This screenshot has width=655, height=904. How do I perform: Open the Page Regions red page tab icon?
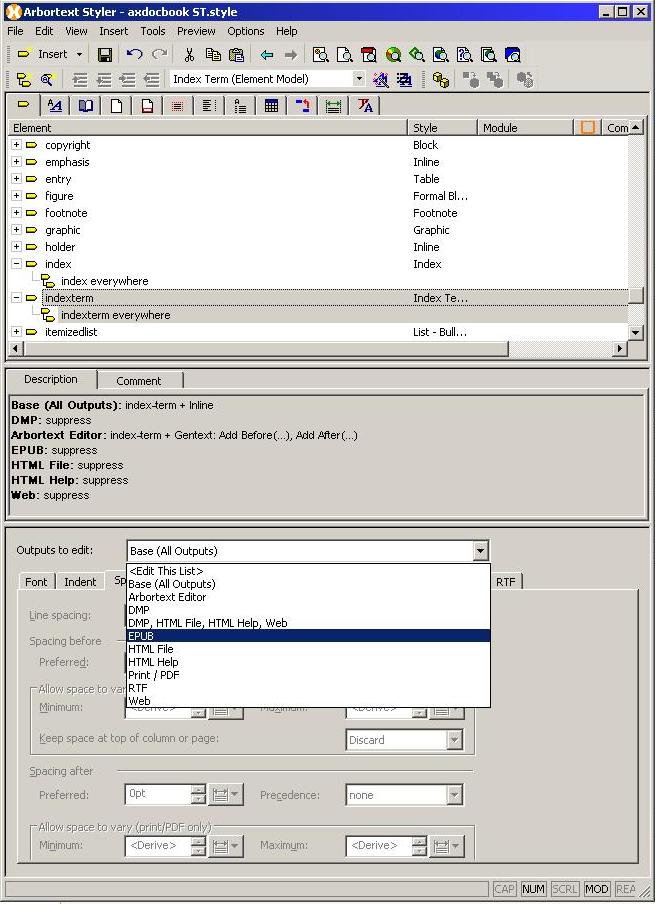coord(148,106)
